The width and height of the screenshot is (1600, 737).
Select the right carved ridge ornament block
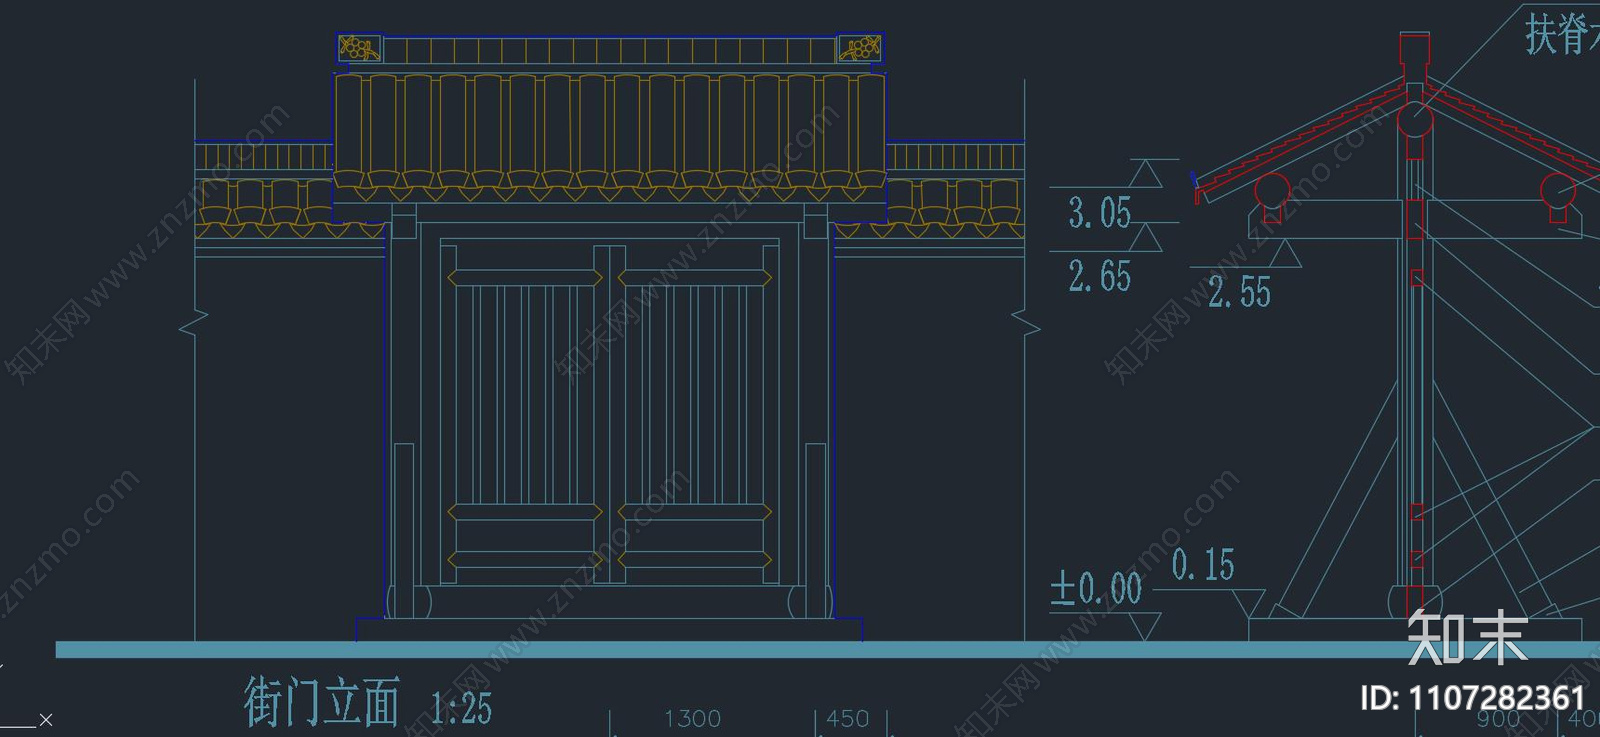pos(859,48)
